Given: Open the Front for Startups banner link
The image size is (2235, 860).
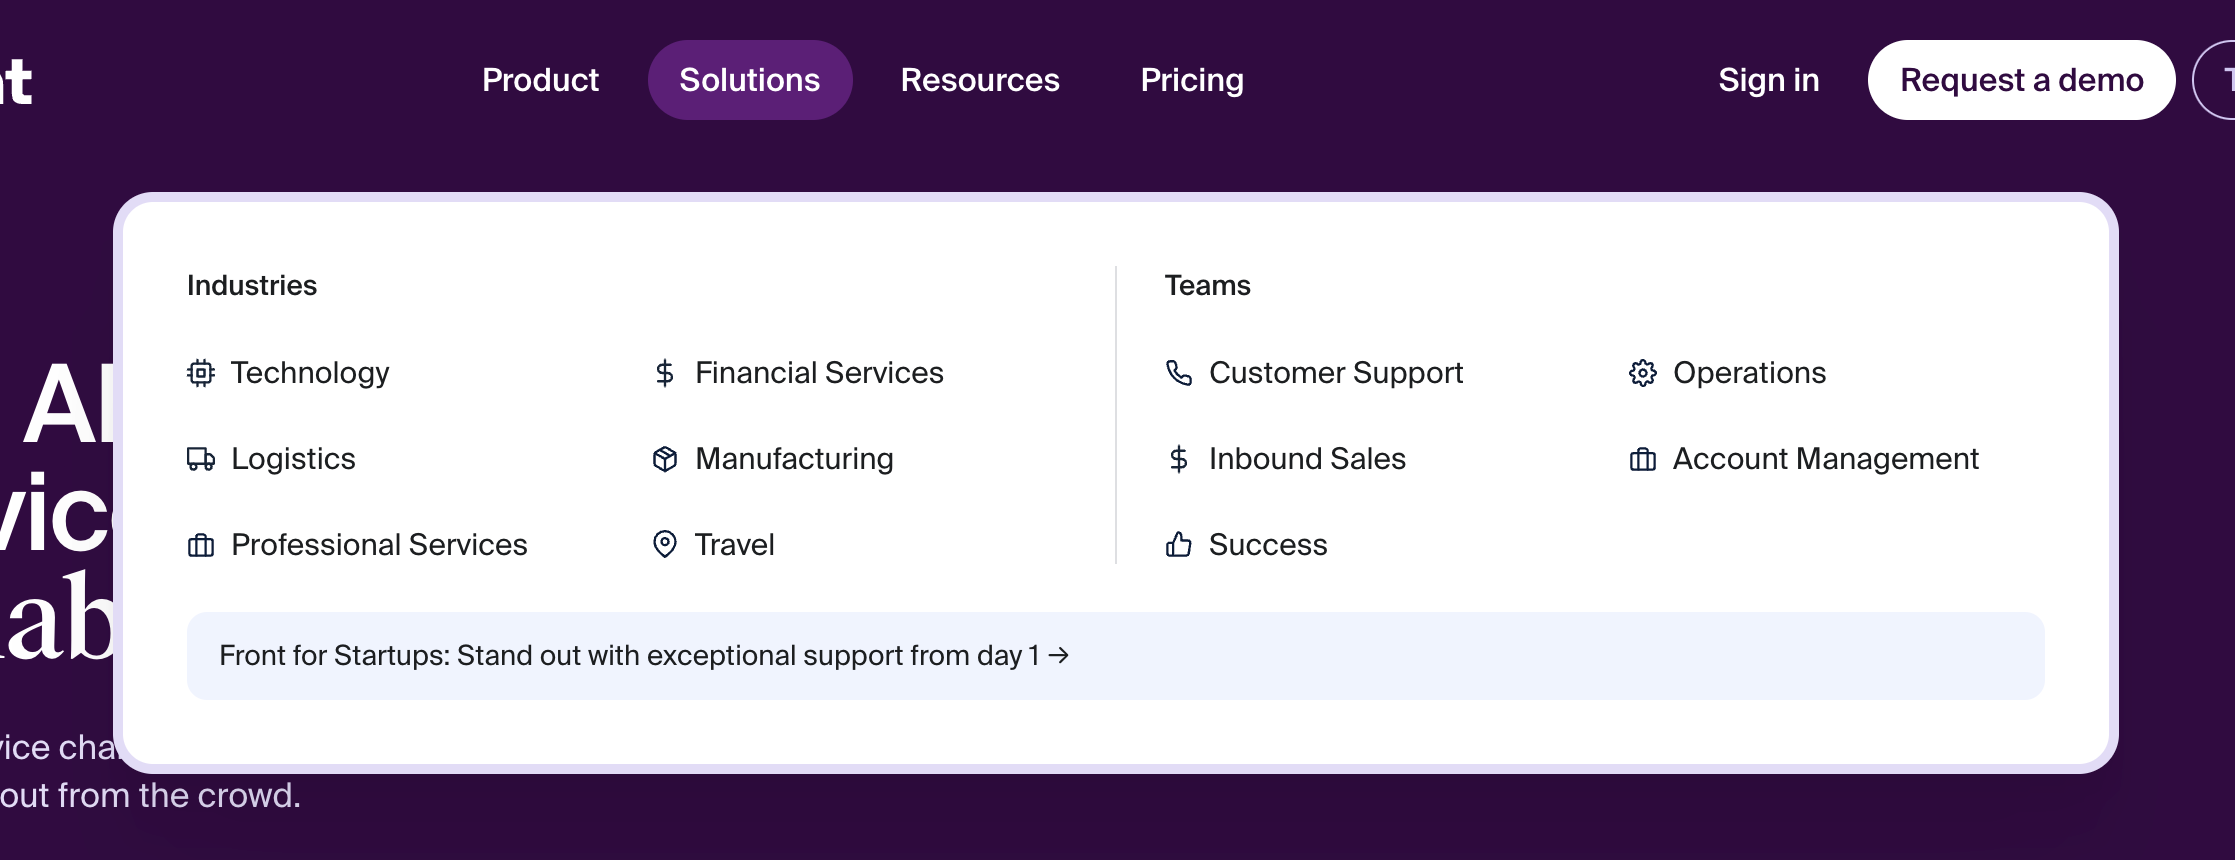Looking at the screenshot, I should 644,656.
